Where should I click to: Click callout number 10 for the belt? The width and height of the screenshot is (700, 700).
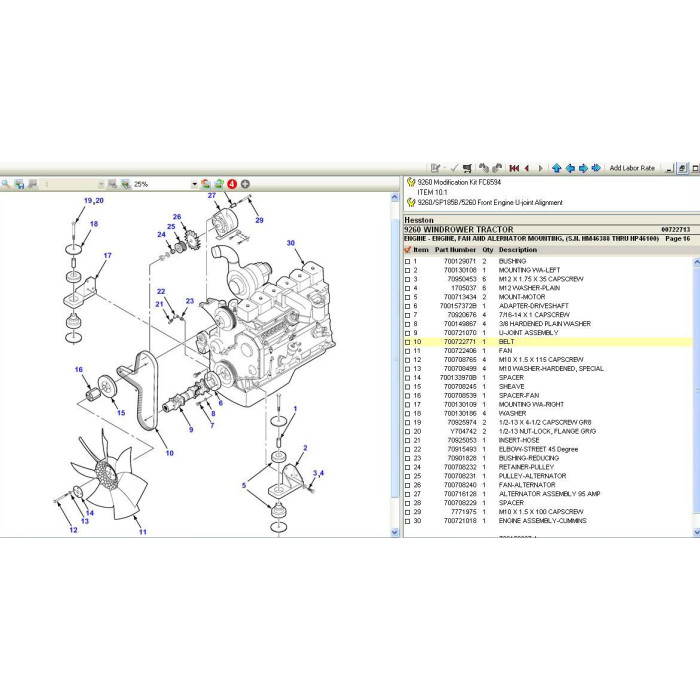(x=170, y=453)
